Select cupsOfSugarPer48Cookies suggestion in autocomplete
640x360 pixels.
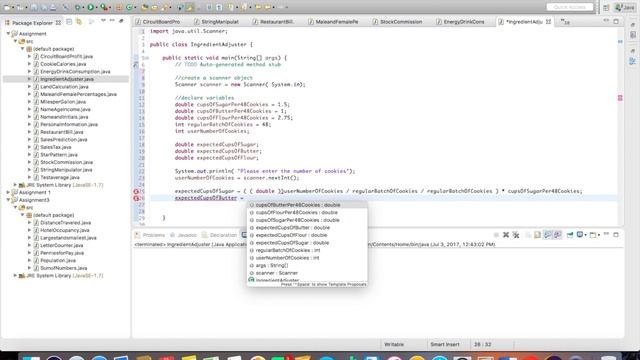click(307, 220)
